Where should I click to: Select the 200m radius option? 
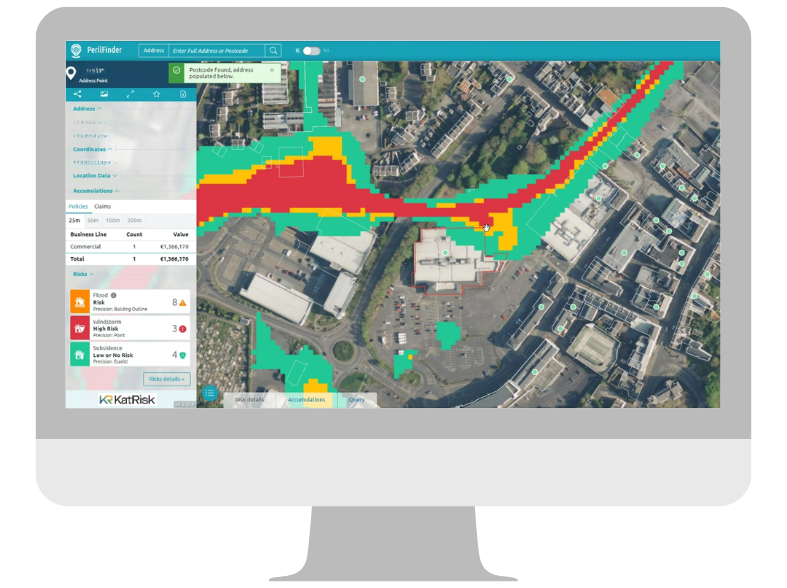(135, 219)
